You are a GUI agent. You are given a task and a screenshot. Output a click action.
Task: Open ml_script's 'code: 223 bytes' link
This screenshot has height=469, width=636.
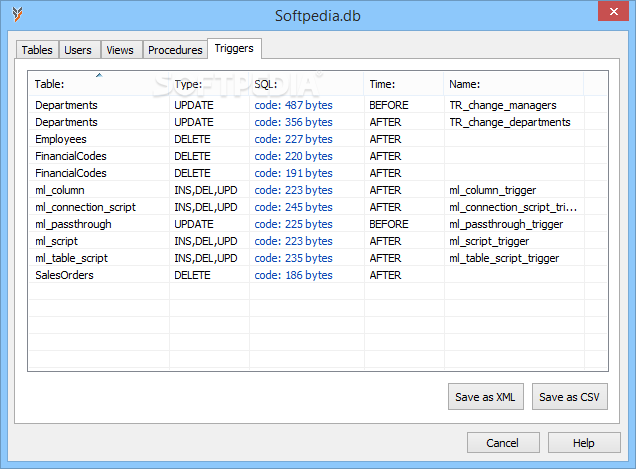(x=293, y=241)
